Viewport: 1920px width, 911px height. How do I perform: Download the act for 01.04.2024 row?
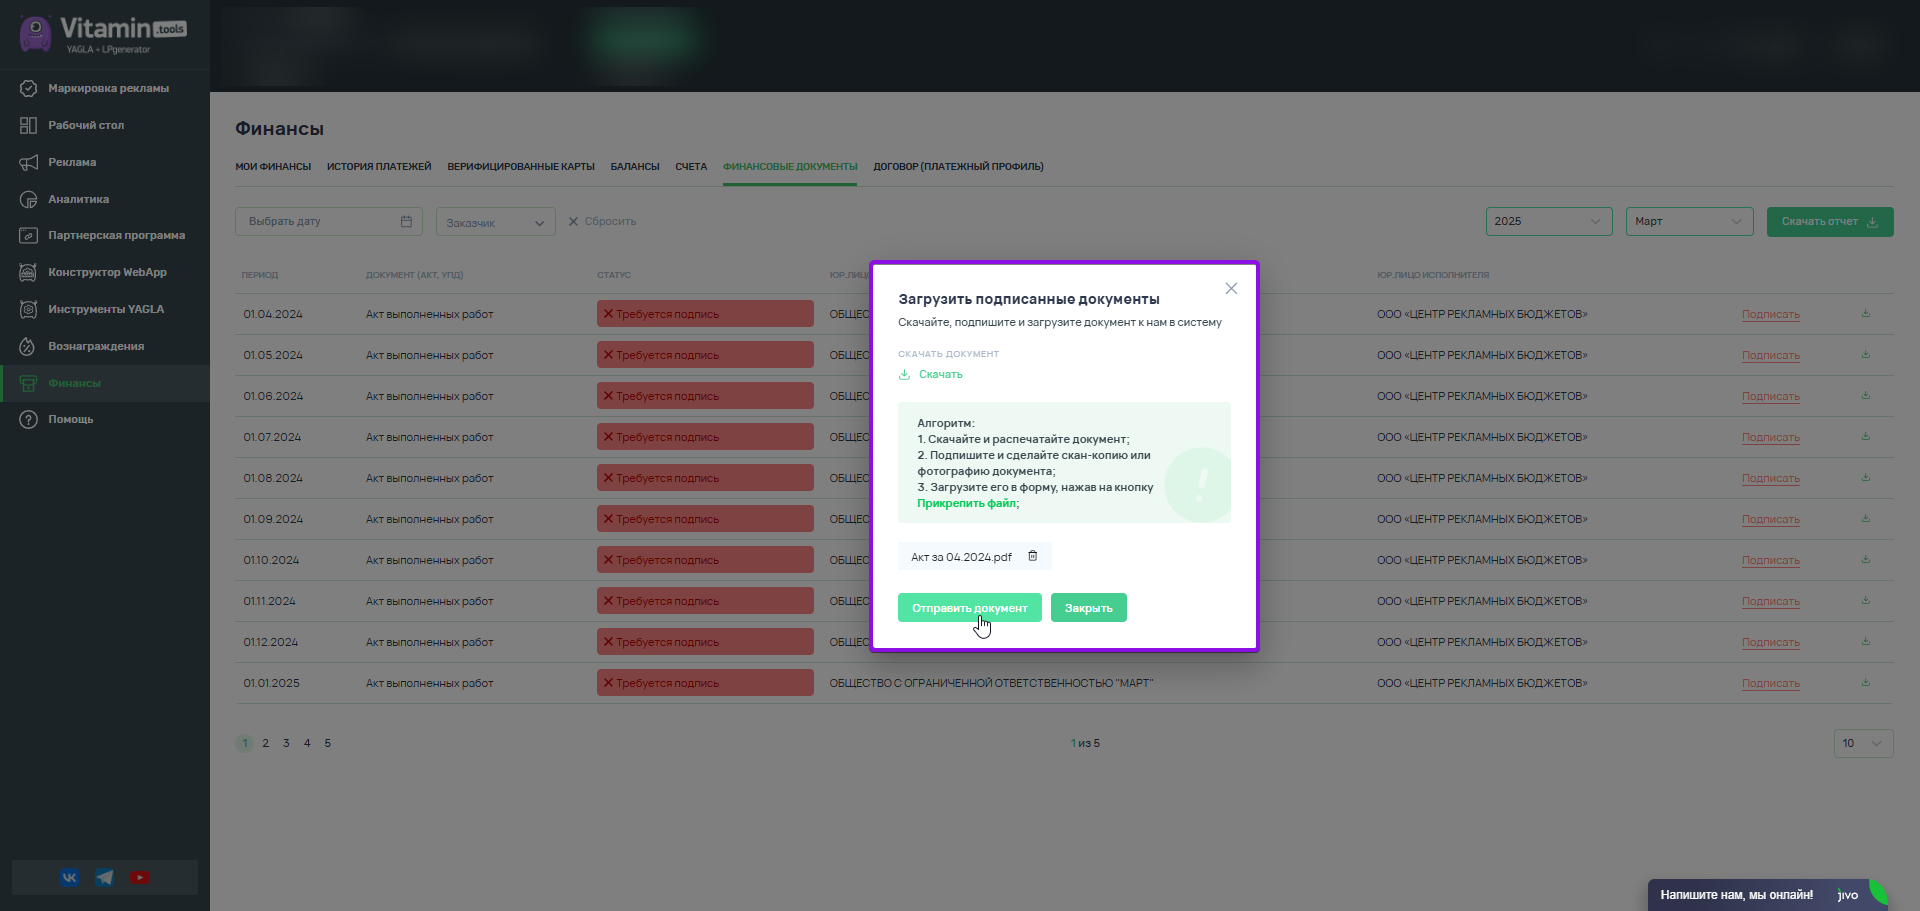(x=1865, y=314)
